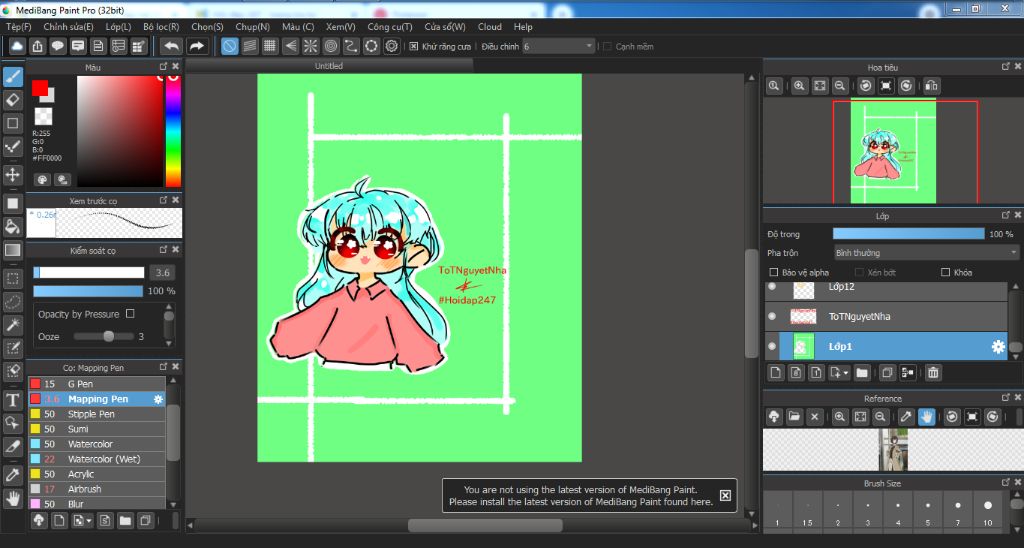Choose the Airbrush brush
Image resolution: width=1024 pixels, height=548 pixels.
tap(97, 489)
